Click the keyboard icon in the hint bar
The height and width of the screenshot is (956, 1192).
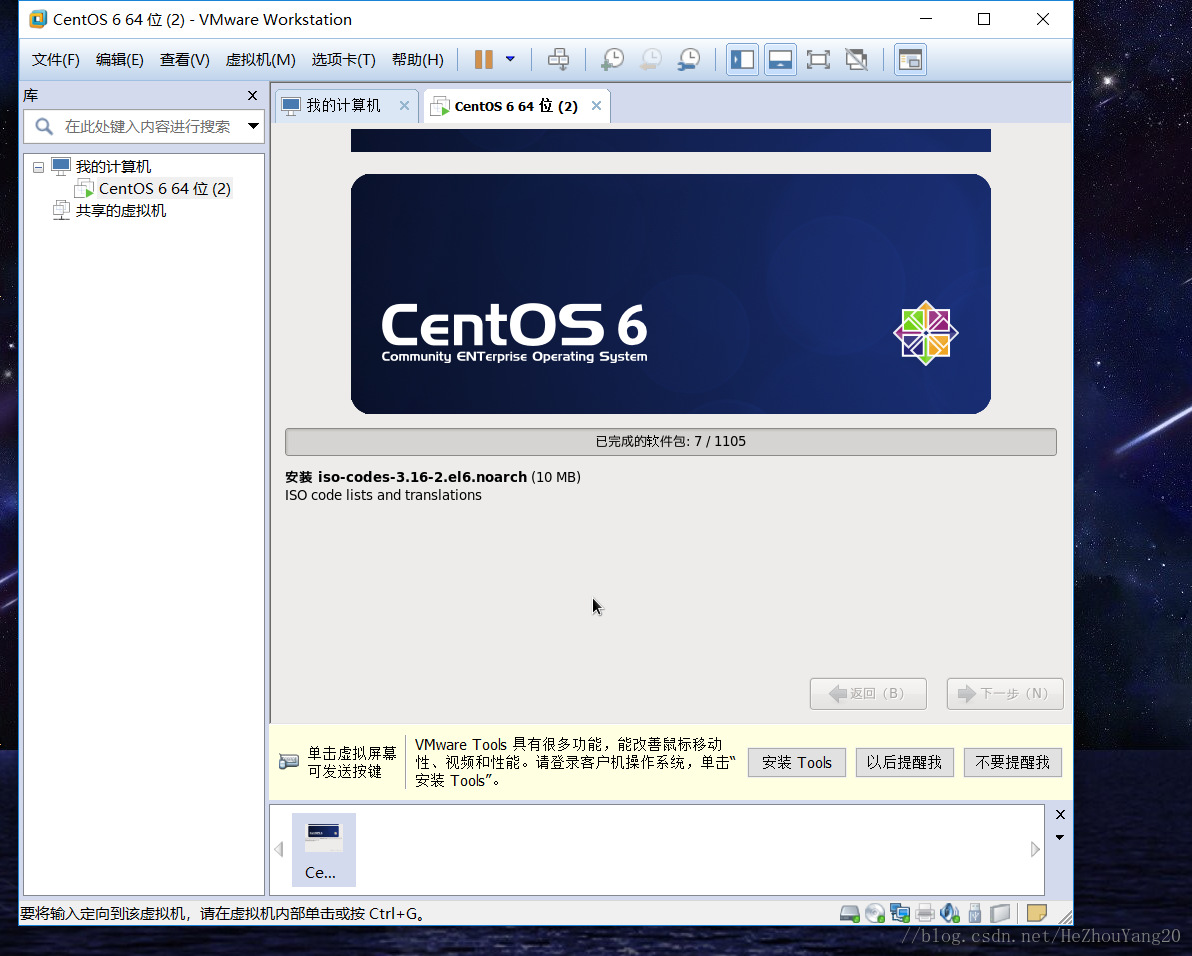(x=289, y=761)
